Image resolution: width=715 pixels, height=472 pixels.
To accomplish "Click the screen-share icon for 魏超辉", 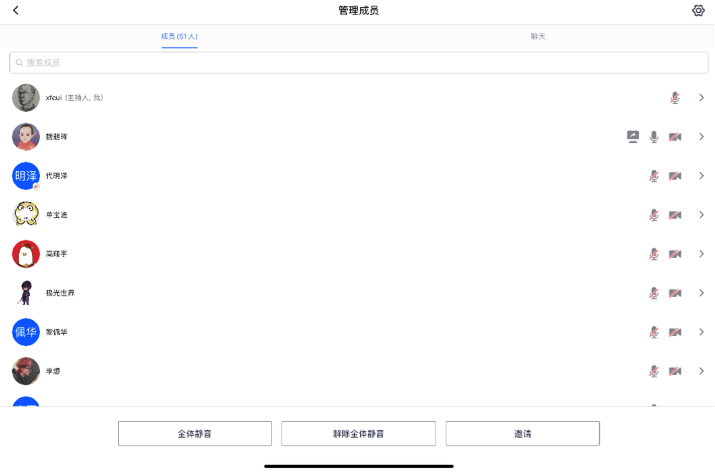I will pos(632,137).
